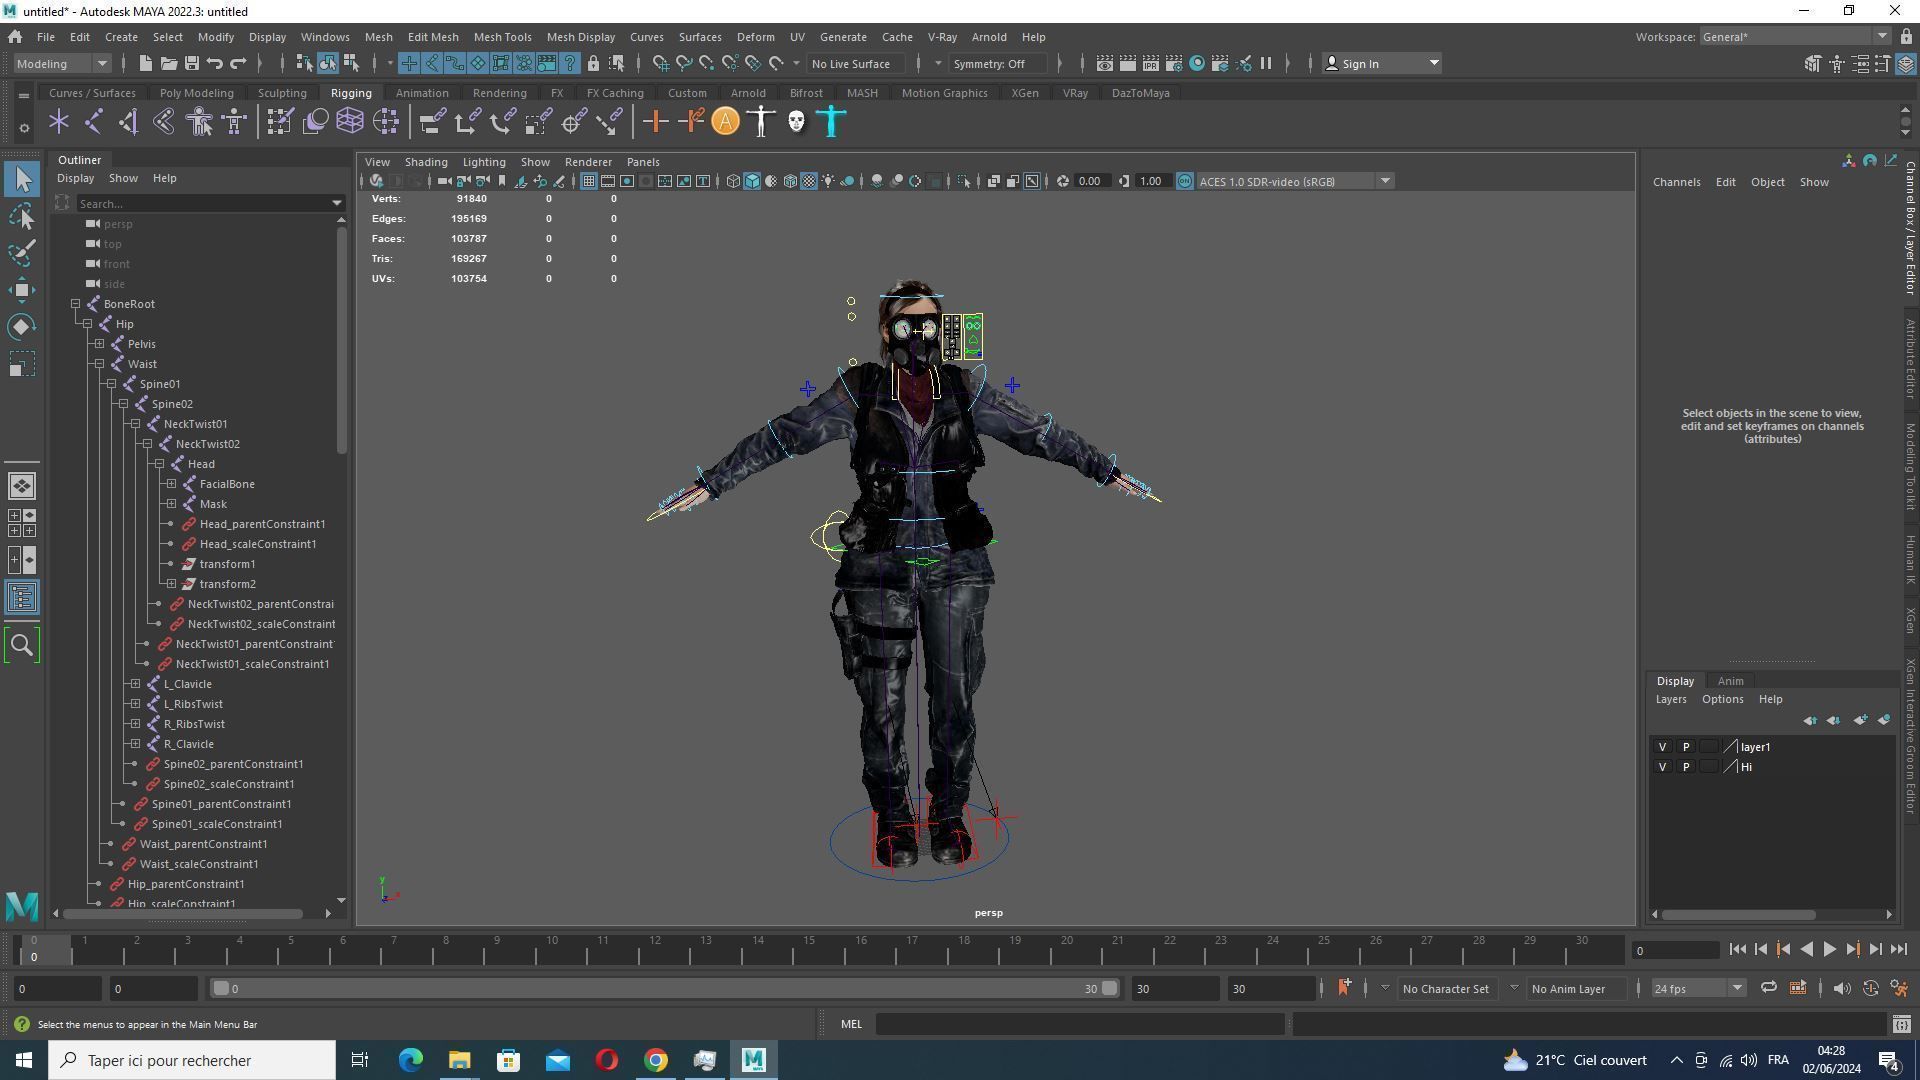Expand the L_Clavicle node
1920x1080 pixels.
pyautogui.click(x=135, y=684)
